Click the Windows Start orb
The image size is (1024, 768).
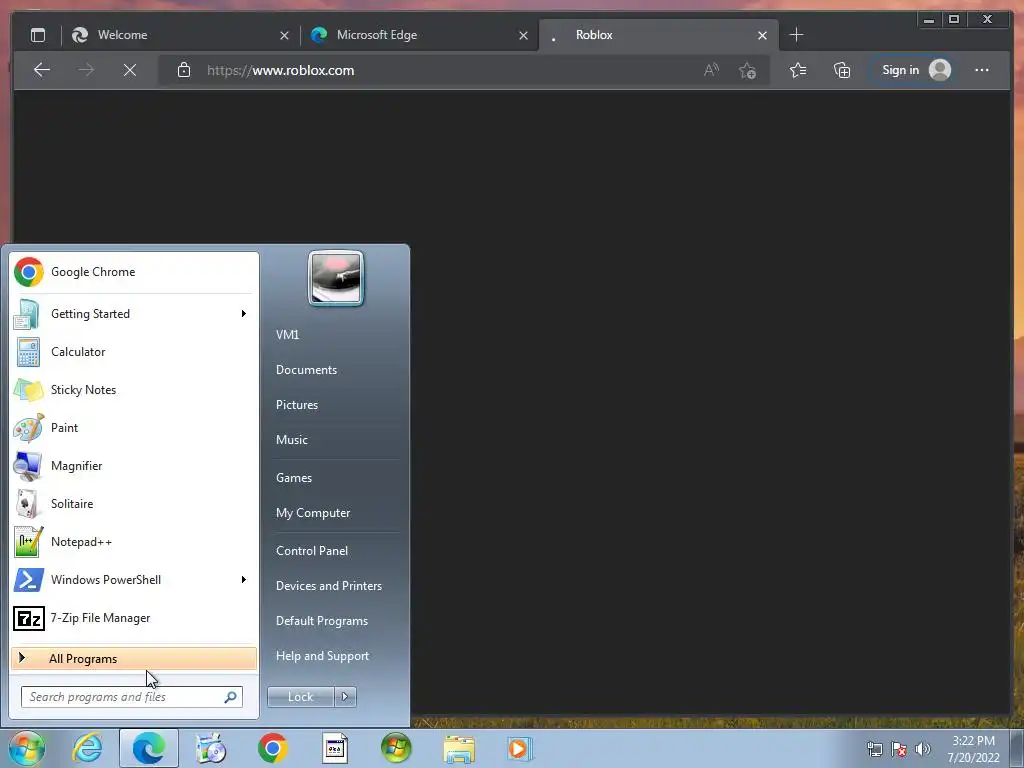(27, 748)
